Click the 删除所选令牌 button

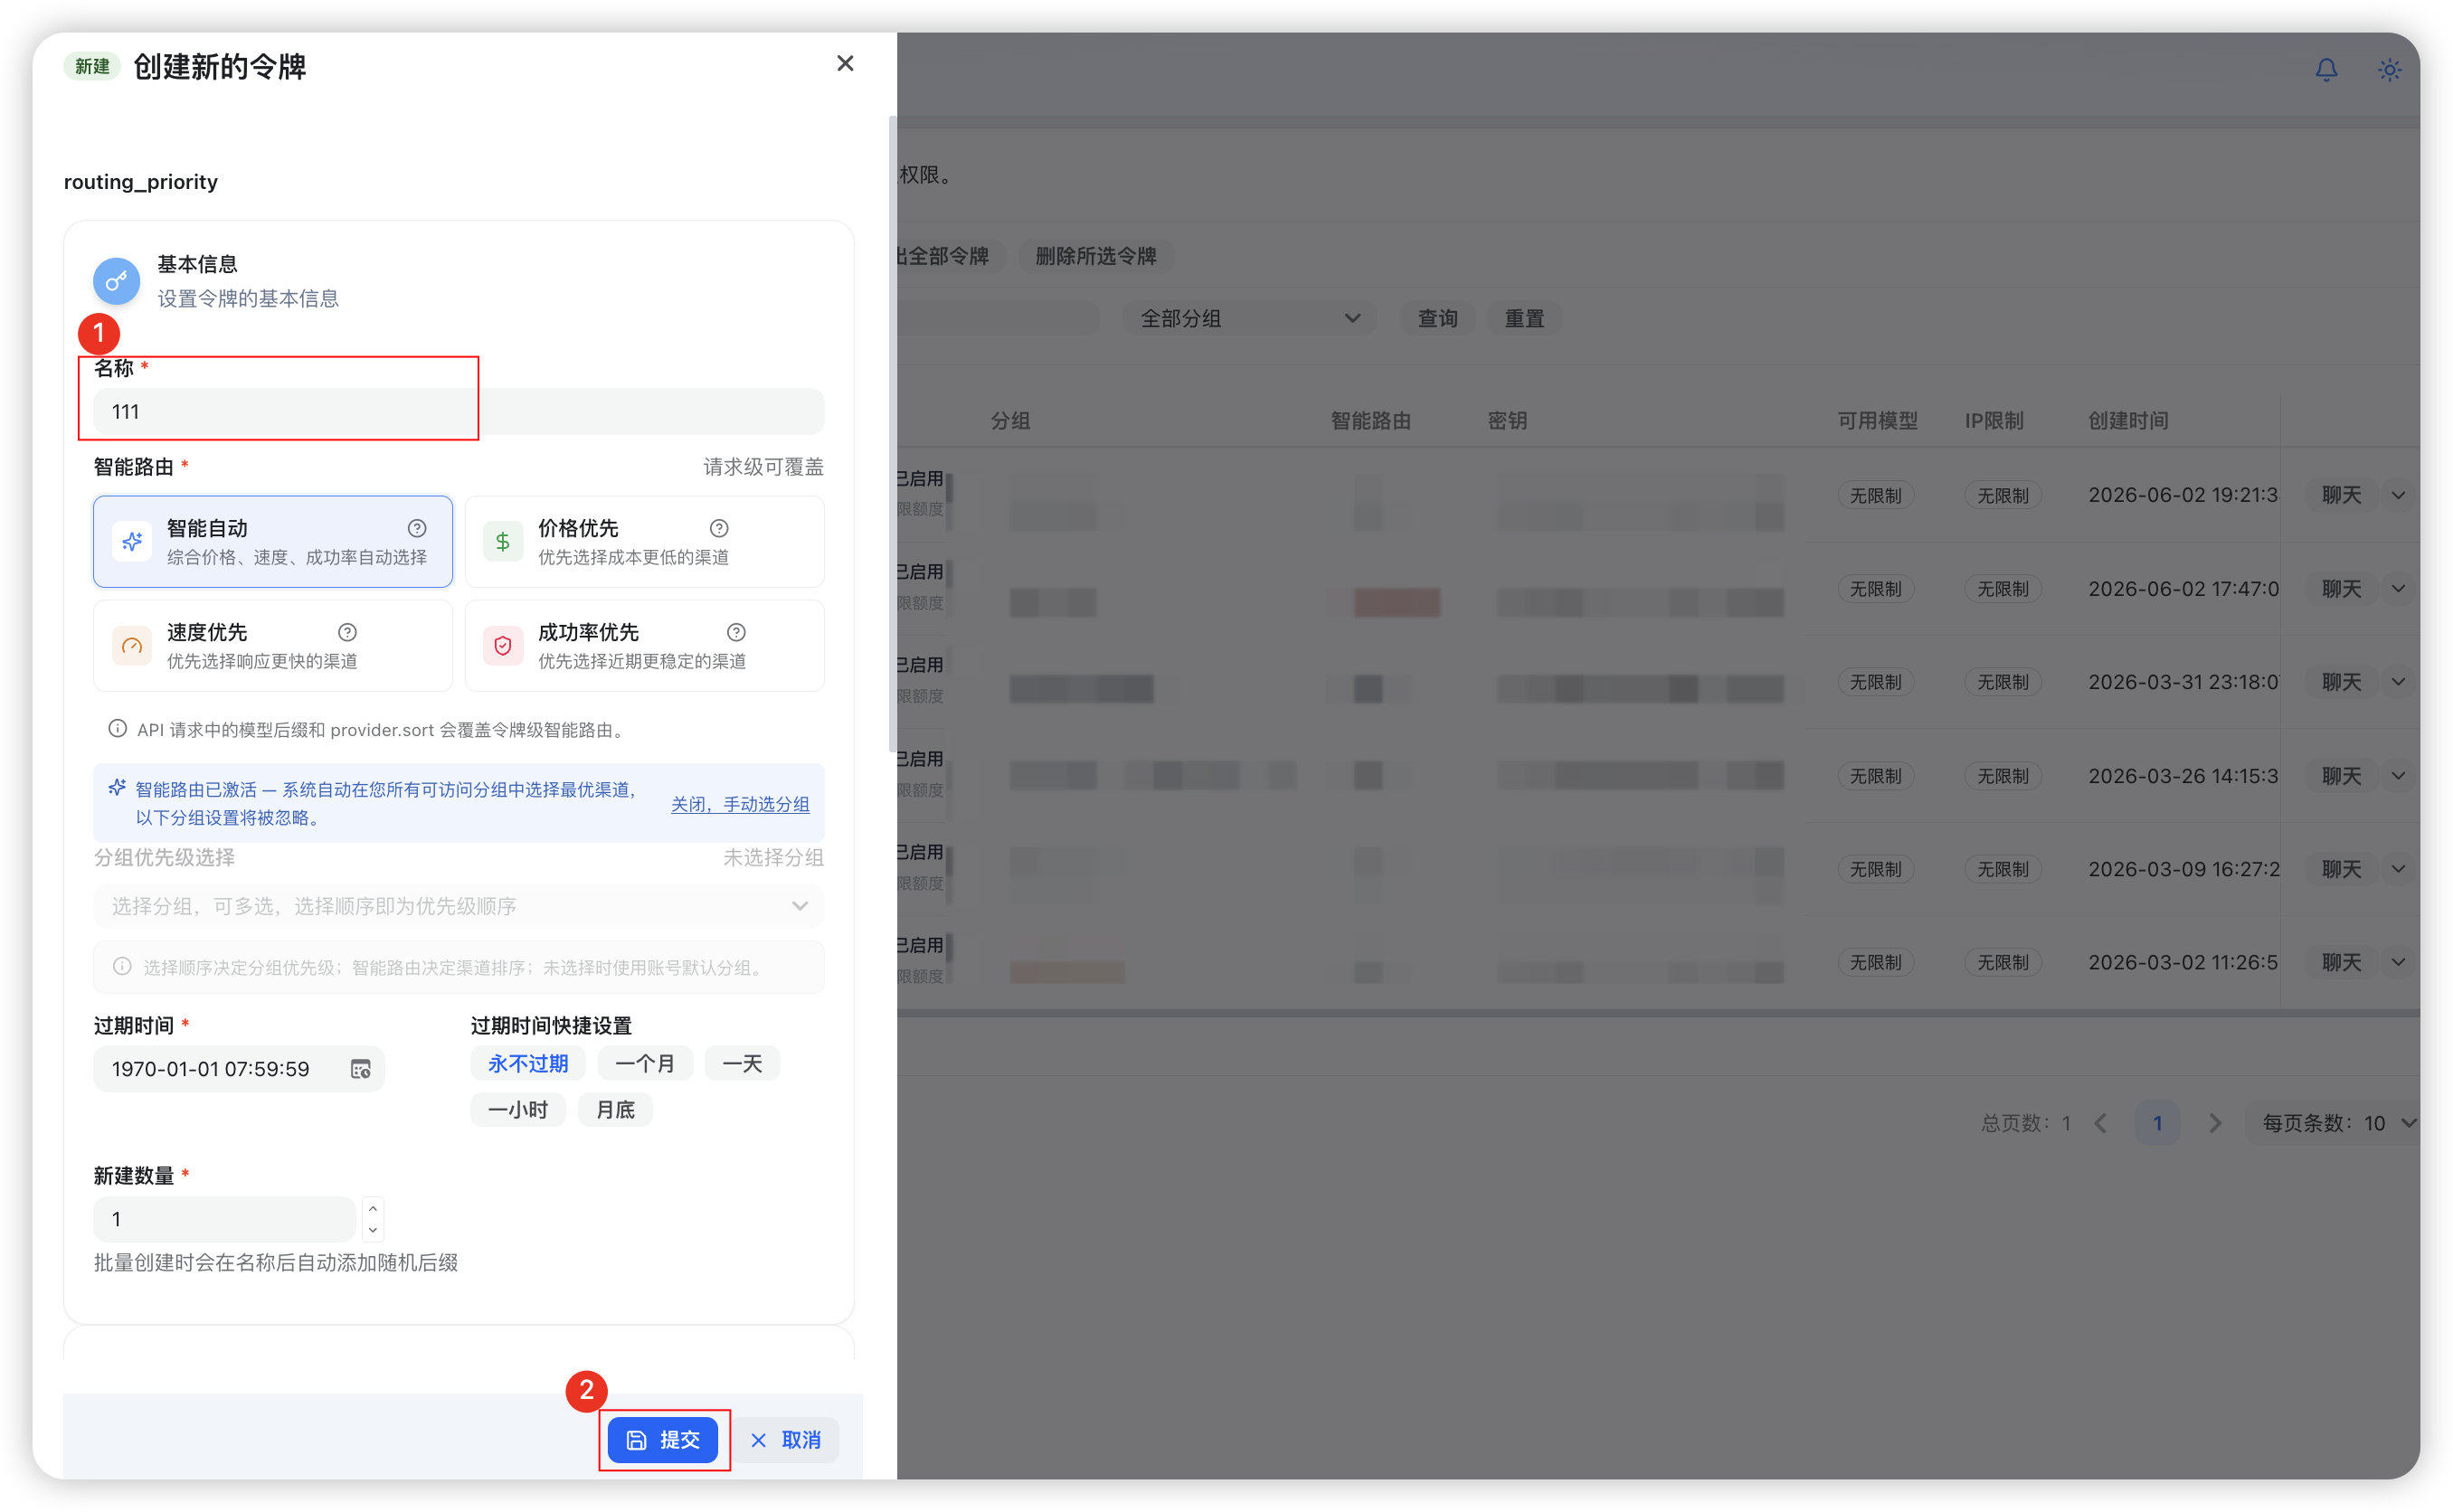1096,256
